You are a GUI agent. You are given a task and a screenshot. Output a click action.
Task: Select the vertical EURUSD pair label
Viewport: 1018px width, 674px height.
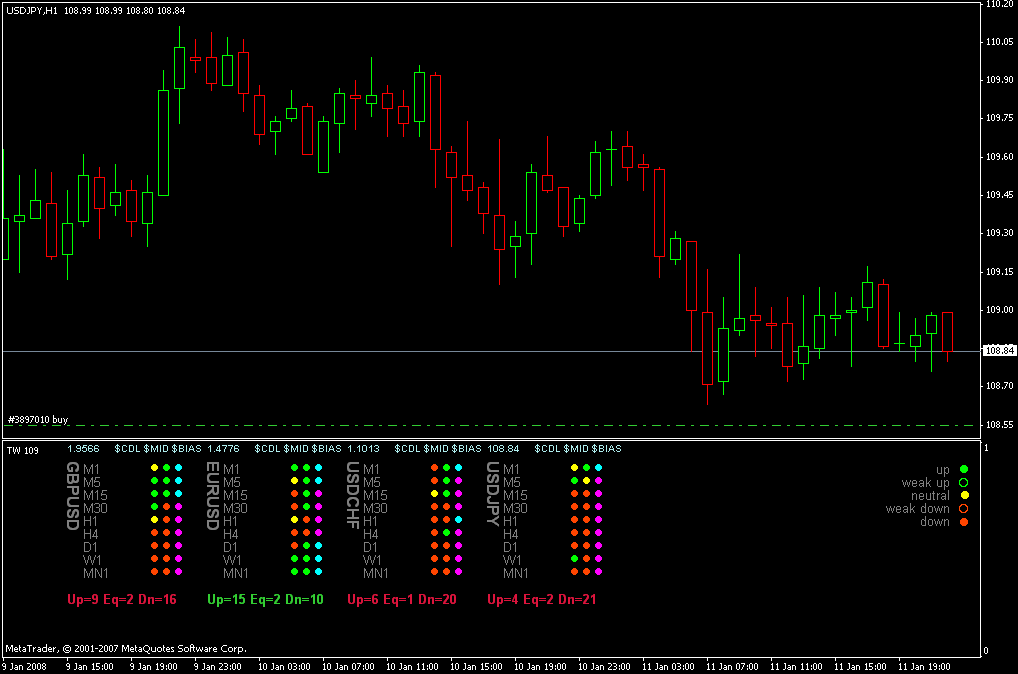click(212, 496)
